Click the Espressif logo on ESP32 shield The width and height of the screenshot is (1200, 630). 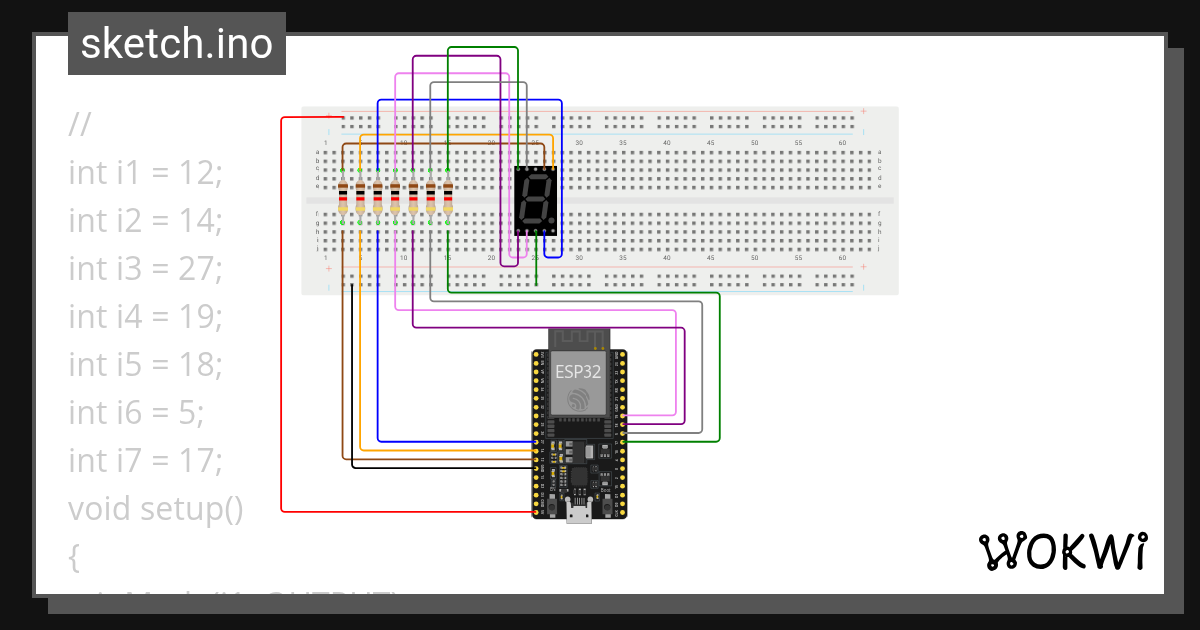[579, 398]
